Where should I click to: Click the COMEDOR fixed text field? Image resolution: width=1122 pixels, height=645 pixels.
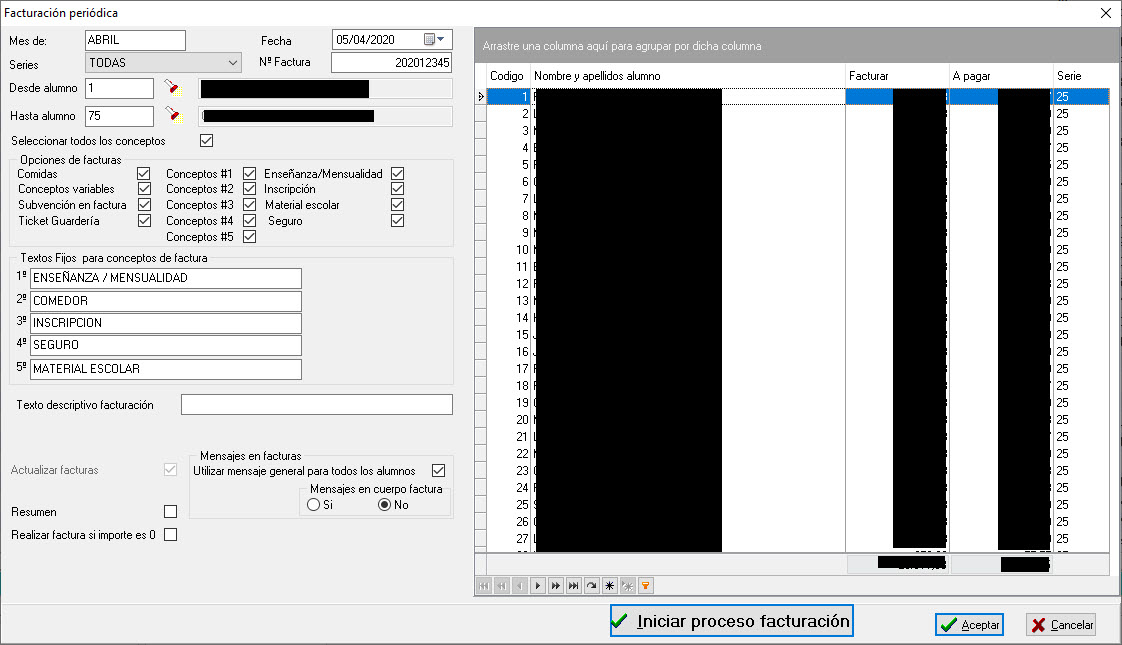tap(166, 301)
